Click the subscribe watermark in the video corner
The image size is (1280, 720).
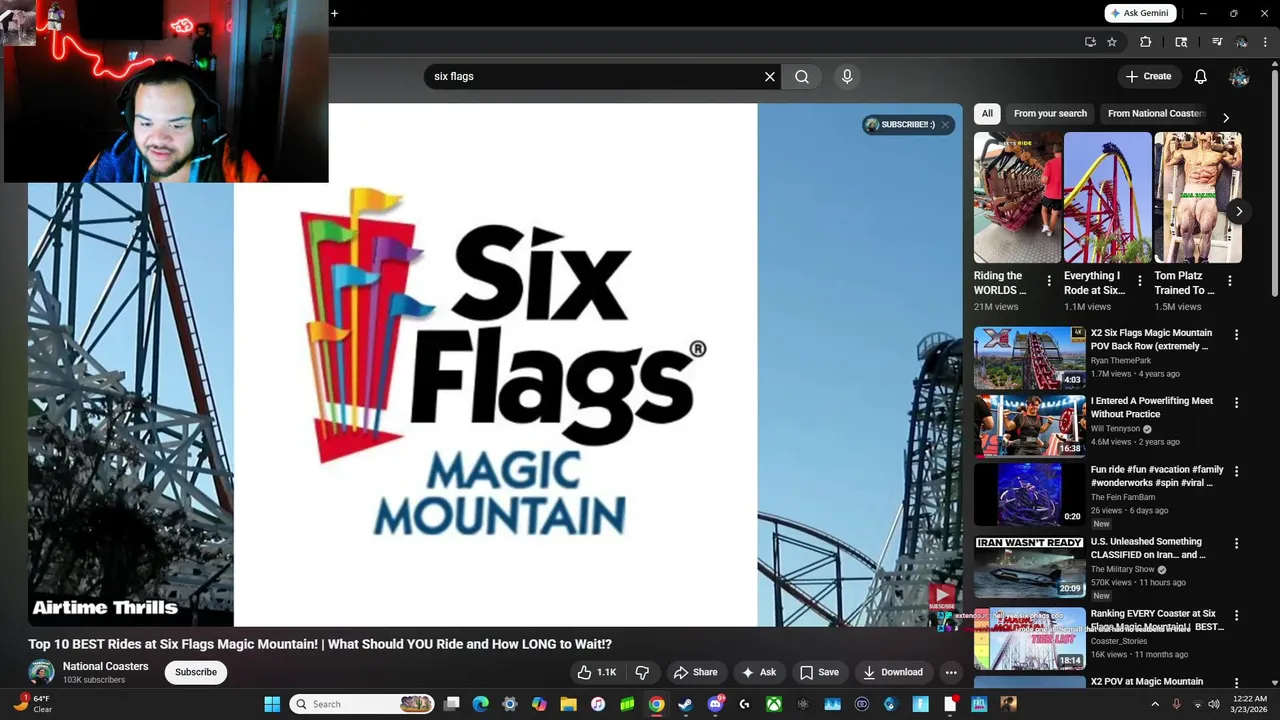[x=942, y=598]
